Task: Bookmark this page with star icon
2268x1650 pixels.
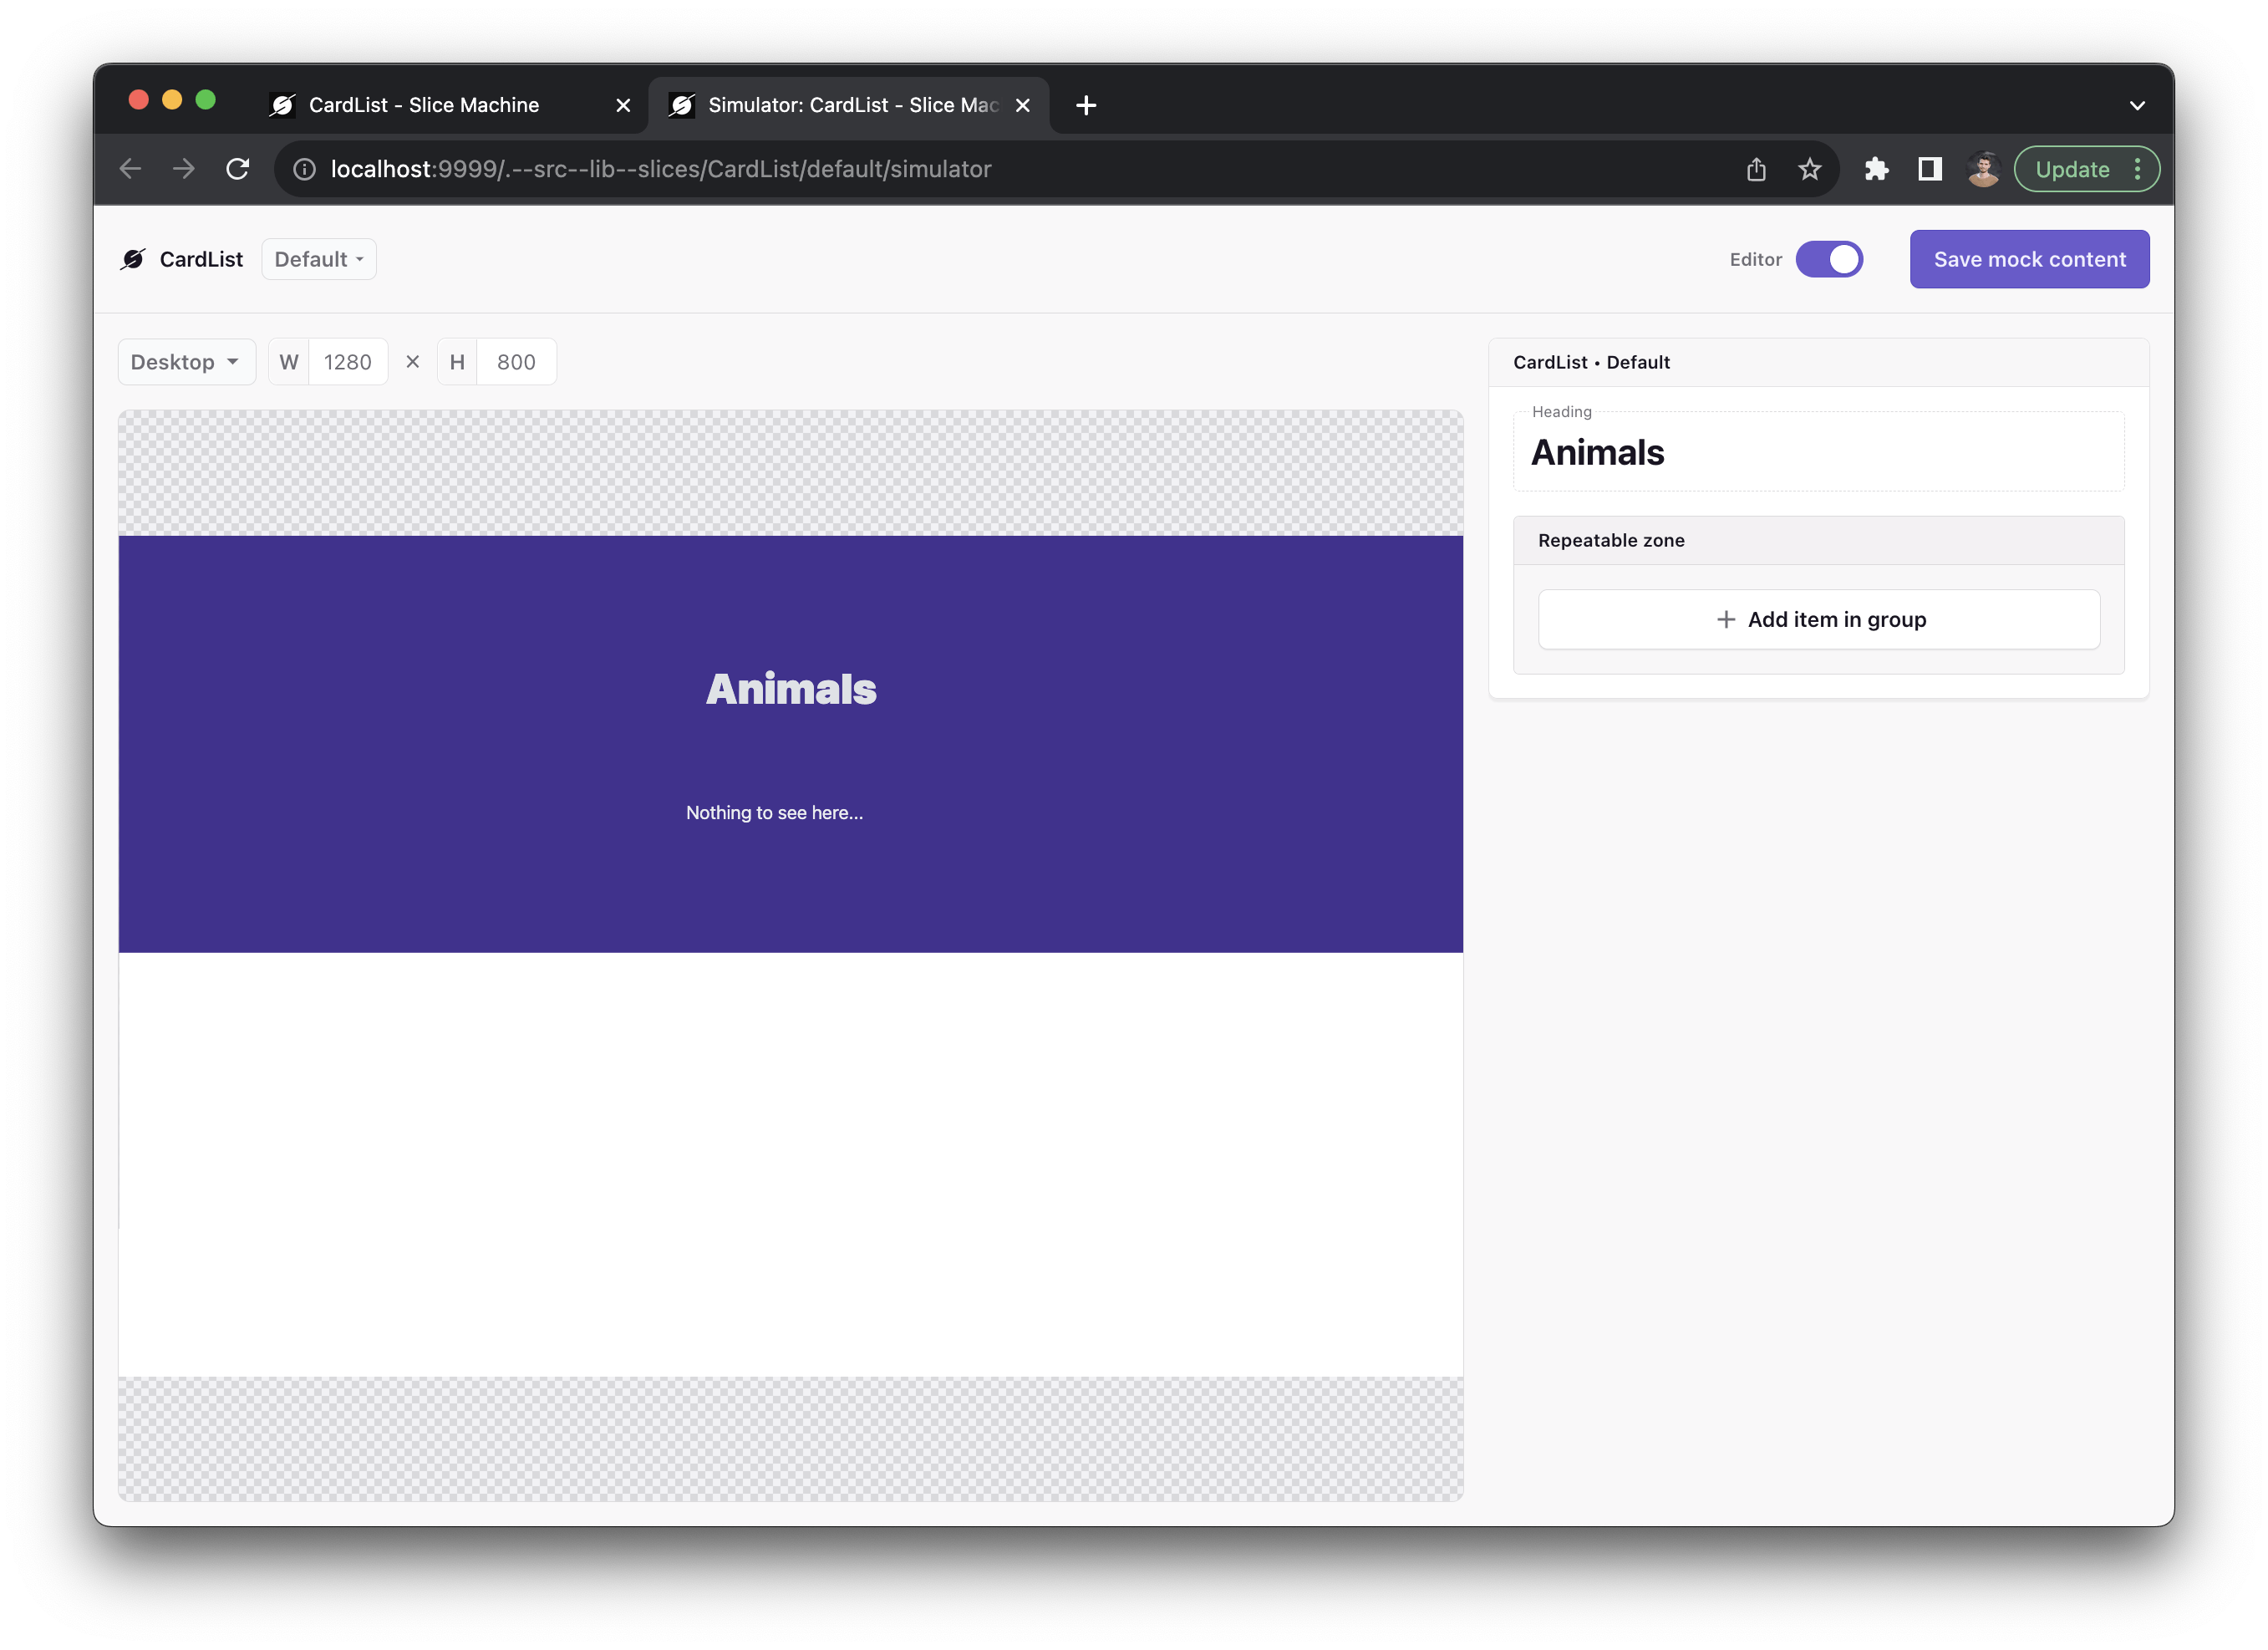Action: [x=1809, y=169]
